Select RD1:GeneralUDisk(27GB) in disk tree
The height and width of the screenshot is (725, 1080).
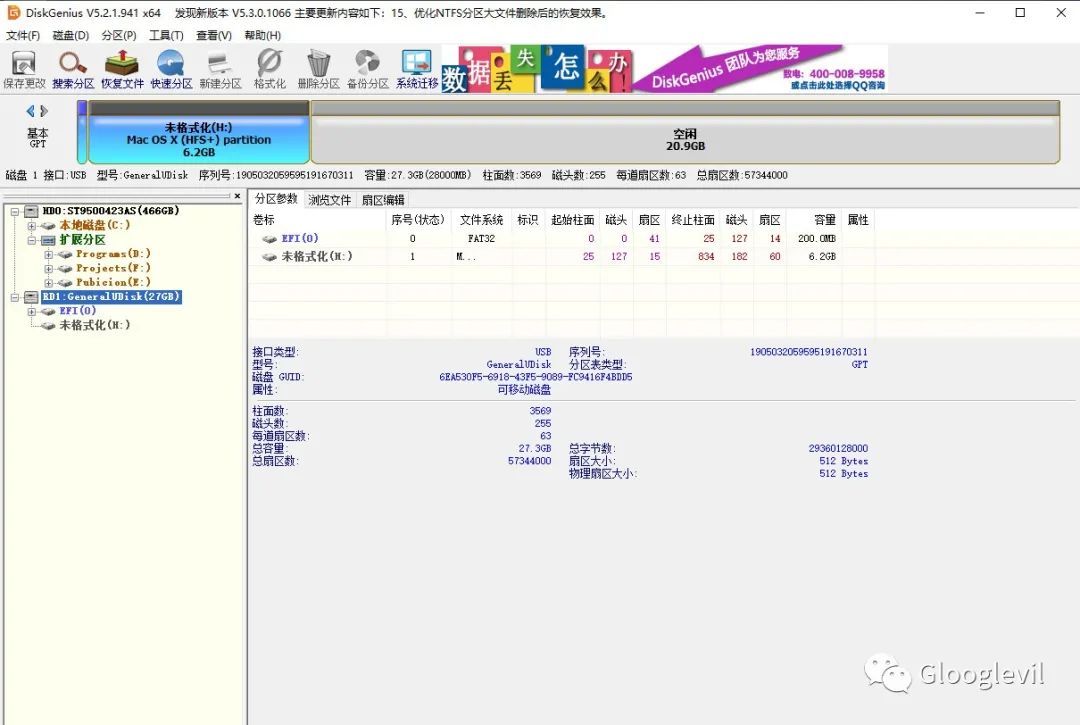[111, 297]
